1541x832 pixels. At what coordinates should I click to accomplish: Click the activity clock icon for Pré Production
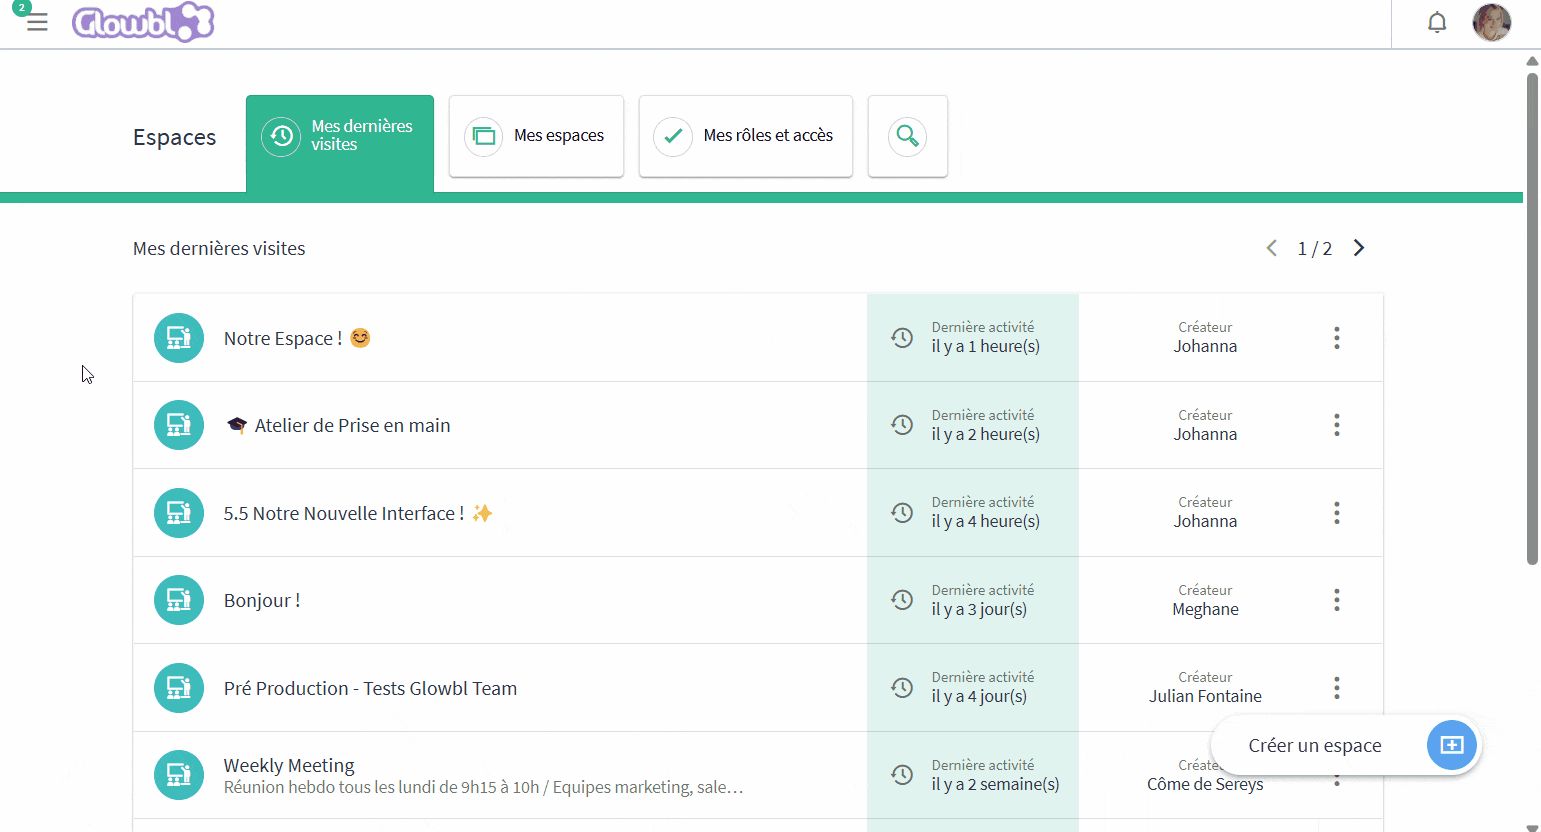pyautogui.click(x=902, y=688)
